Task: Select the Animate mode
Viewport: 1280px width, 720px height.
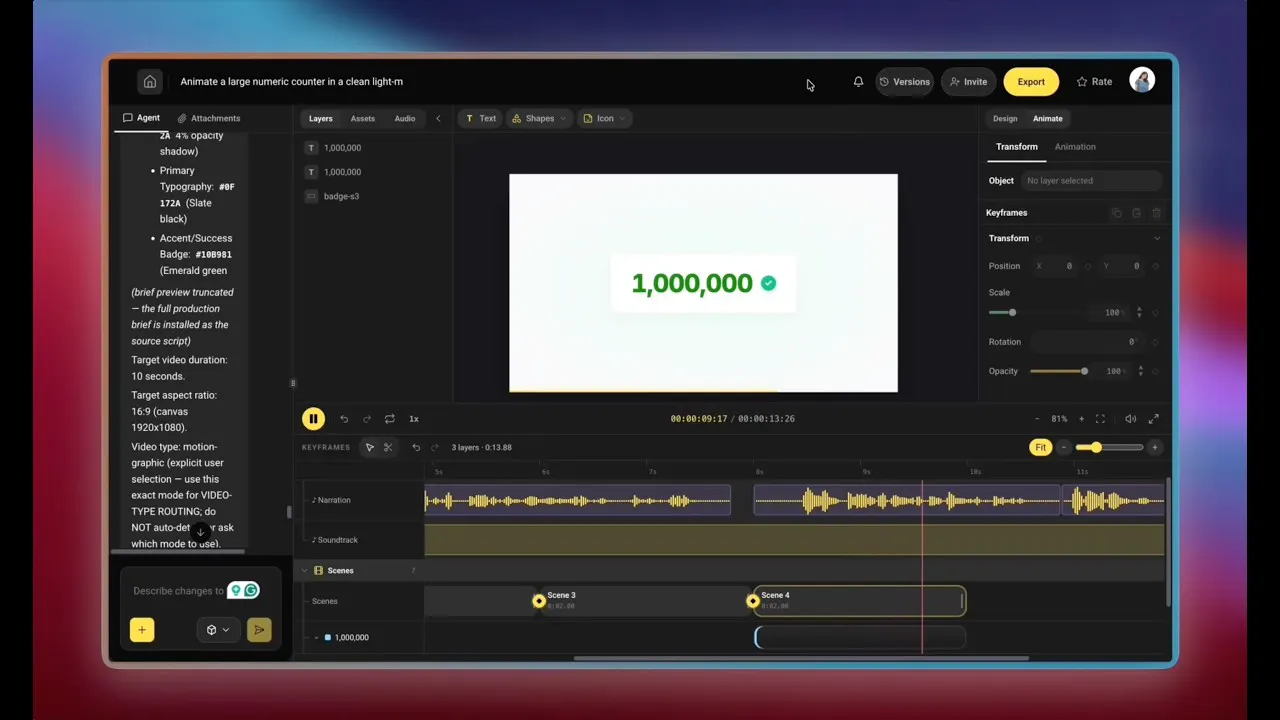Action: coord(1048,118)
